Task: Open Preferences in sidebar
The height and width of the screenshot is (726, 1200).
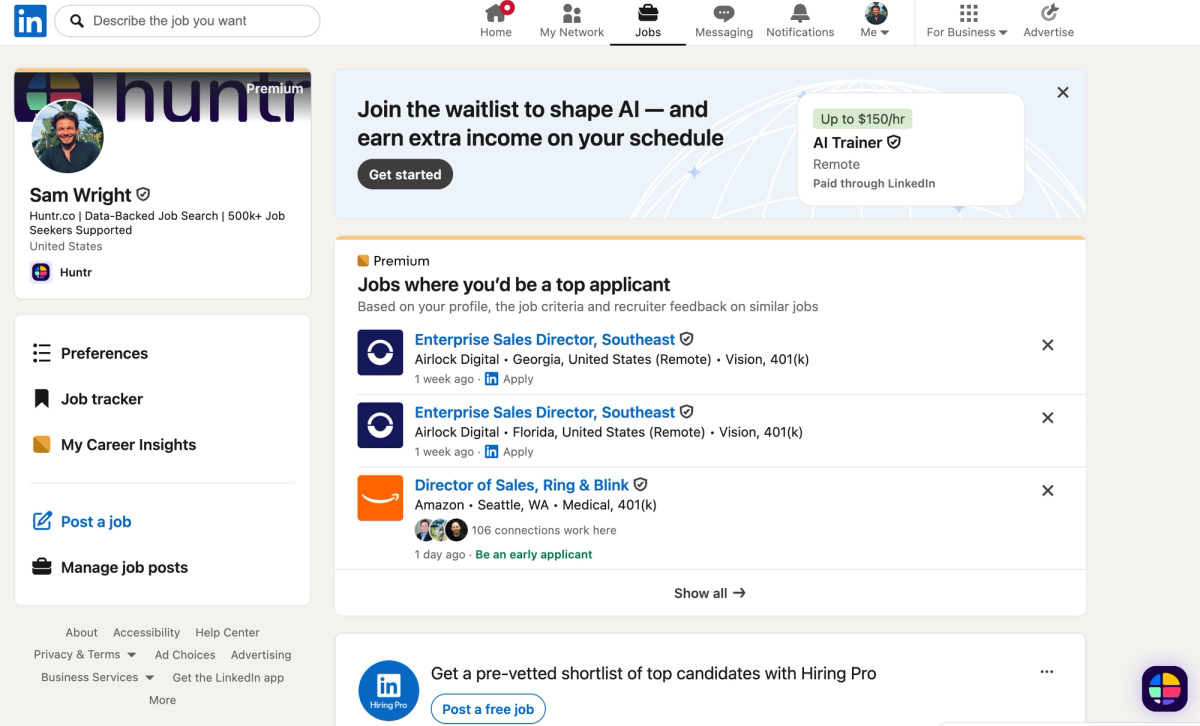Action: (104, 353)
